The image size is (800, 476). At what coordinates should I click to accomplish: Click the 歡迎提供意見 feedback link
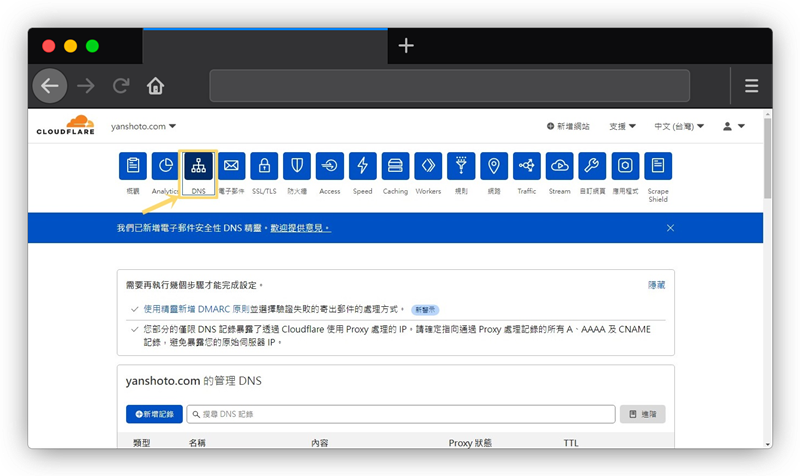(301, 228)
